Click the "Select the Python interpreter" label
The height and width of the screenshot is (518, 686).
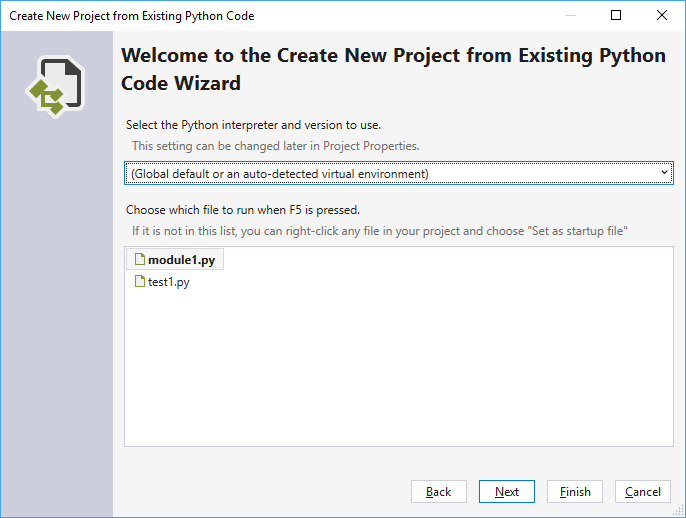[252, 125]
